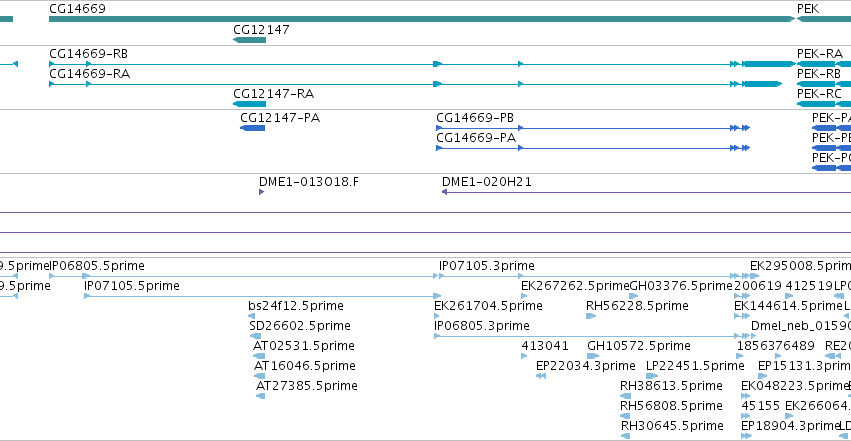Select the RH38613.5prime EST label
Image resolution: width=851 pixels, height=441 pixels.
coord(671,386)
